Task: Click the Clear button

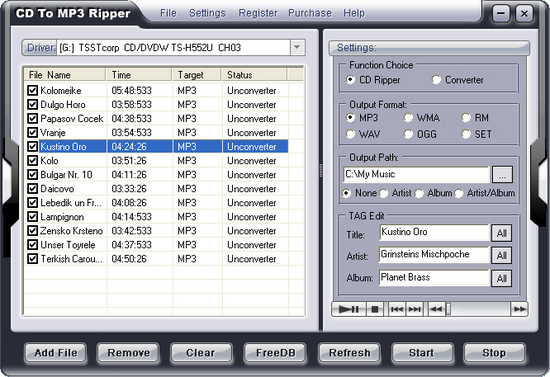Action: coord(201,353)
